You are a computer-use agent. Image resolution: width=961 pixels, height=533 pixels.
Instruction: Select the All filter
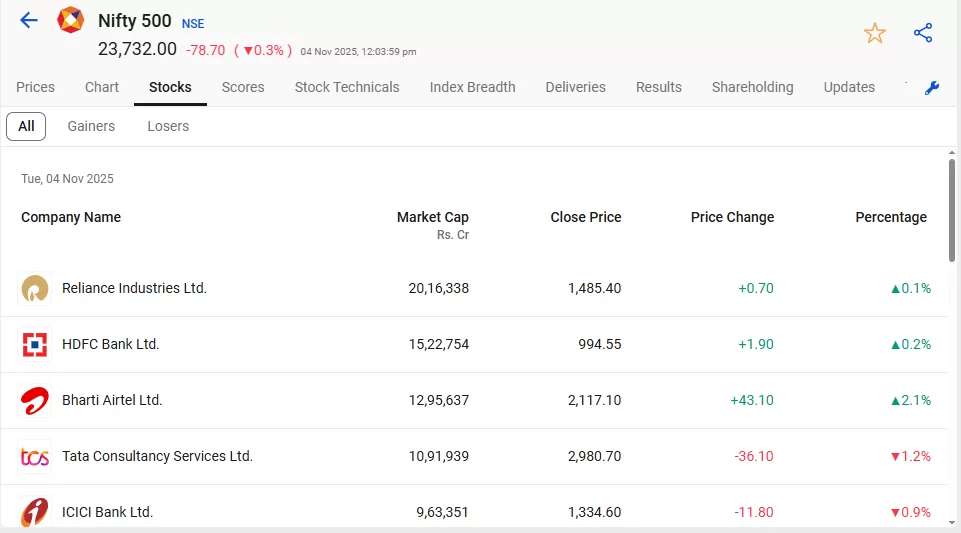pyautogui.click(x=26, y=126)
